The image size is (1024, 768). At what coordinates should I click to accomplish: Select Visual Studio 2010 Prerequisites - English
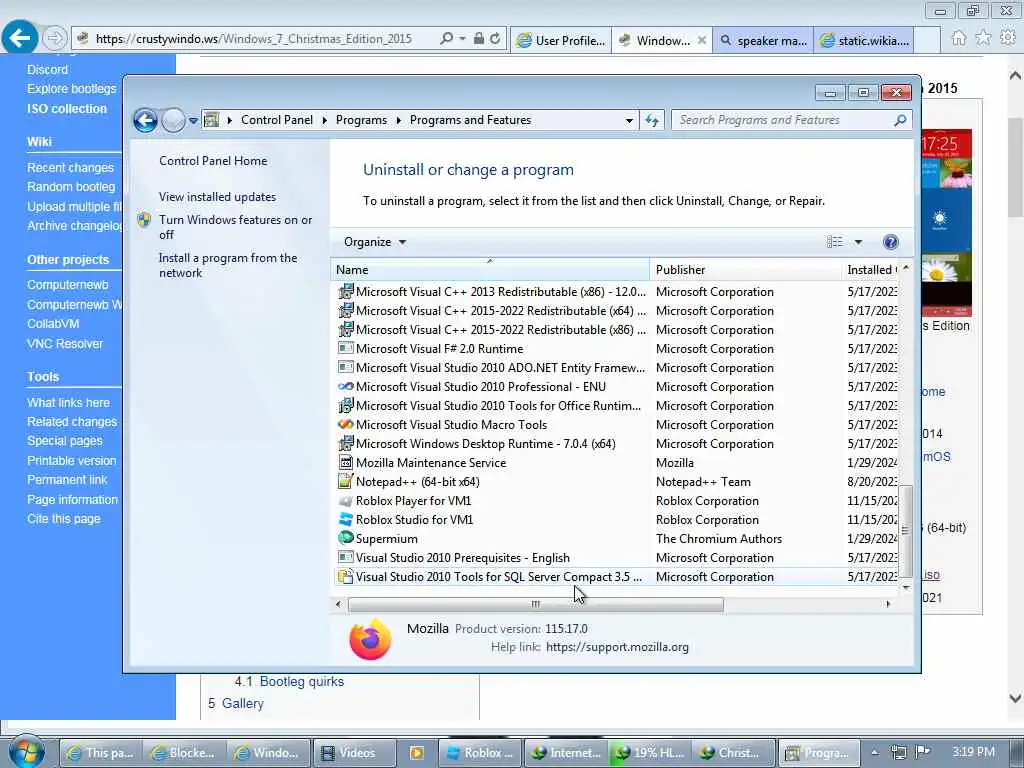617,558
